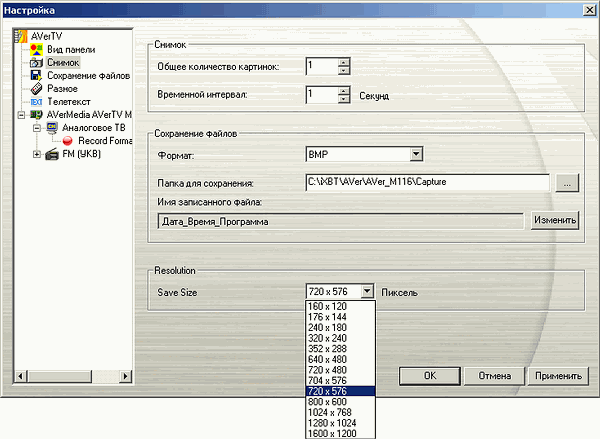
Task: Click in the save folder path field
Action: [x=427, y=183]
